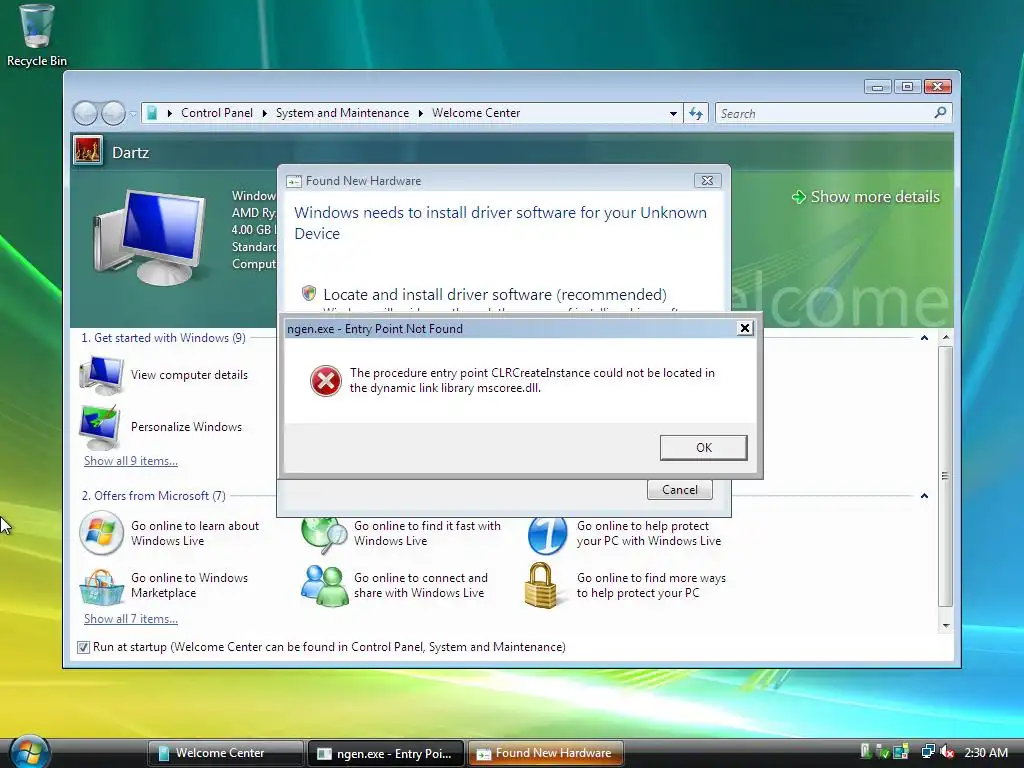Screen dimensions: 1024x768
Task: Select Locate and install driver software option
Action: [494, 295]
